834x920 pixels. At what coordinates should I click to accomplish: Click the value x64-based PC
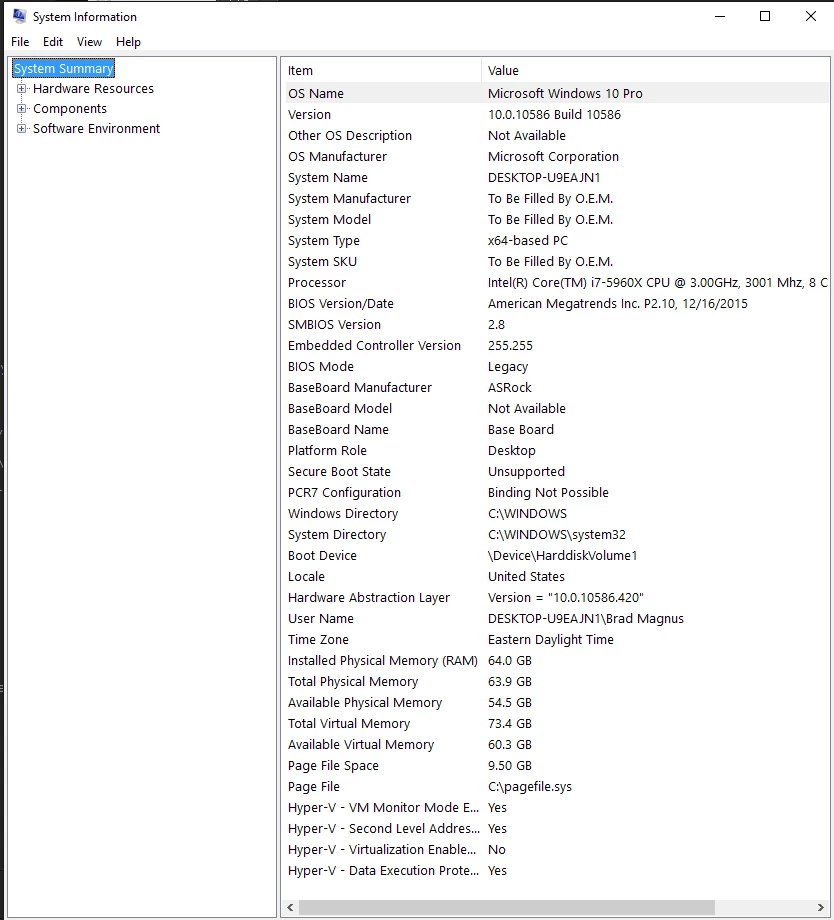coord(528,241)
